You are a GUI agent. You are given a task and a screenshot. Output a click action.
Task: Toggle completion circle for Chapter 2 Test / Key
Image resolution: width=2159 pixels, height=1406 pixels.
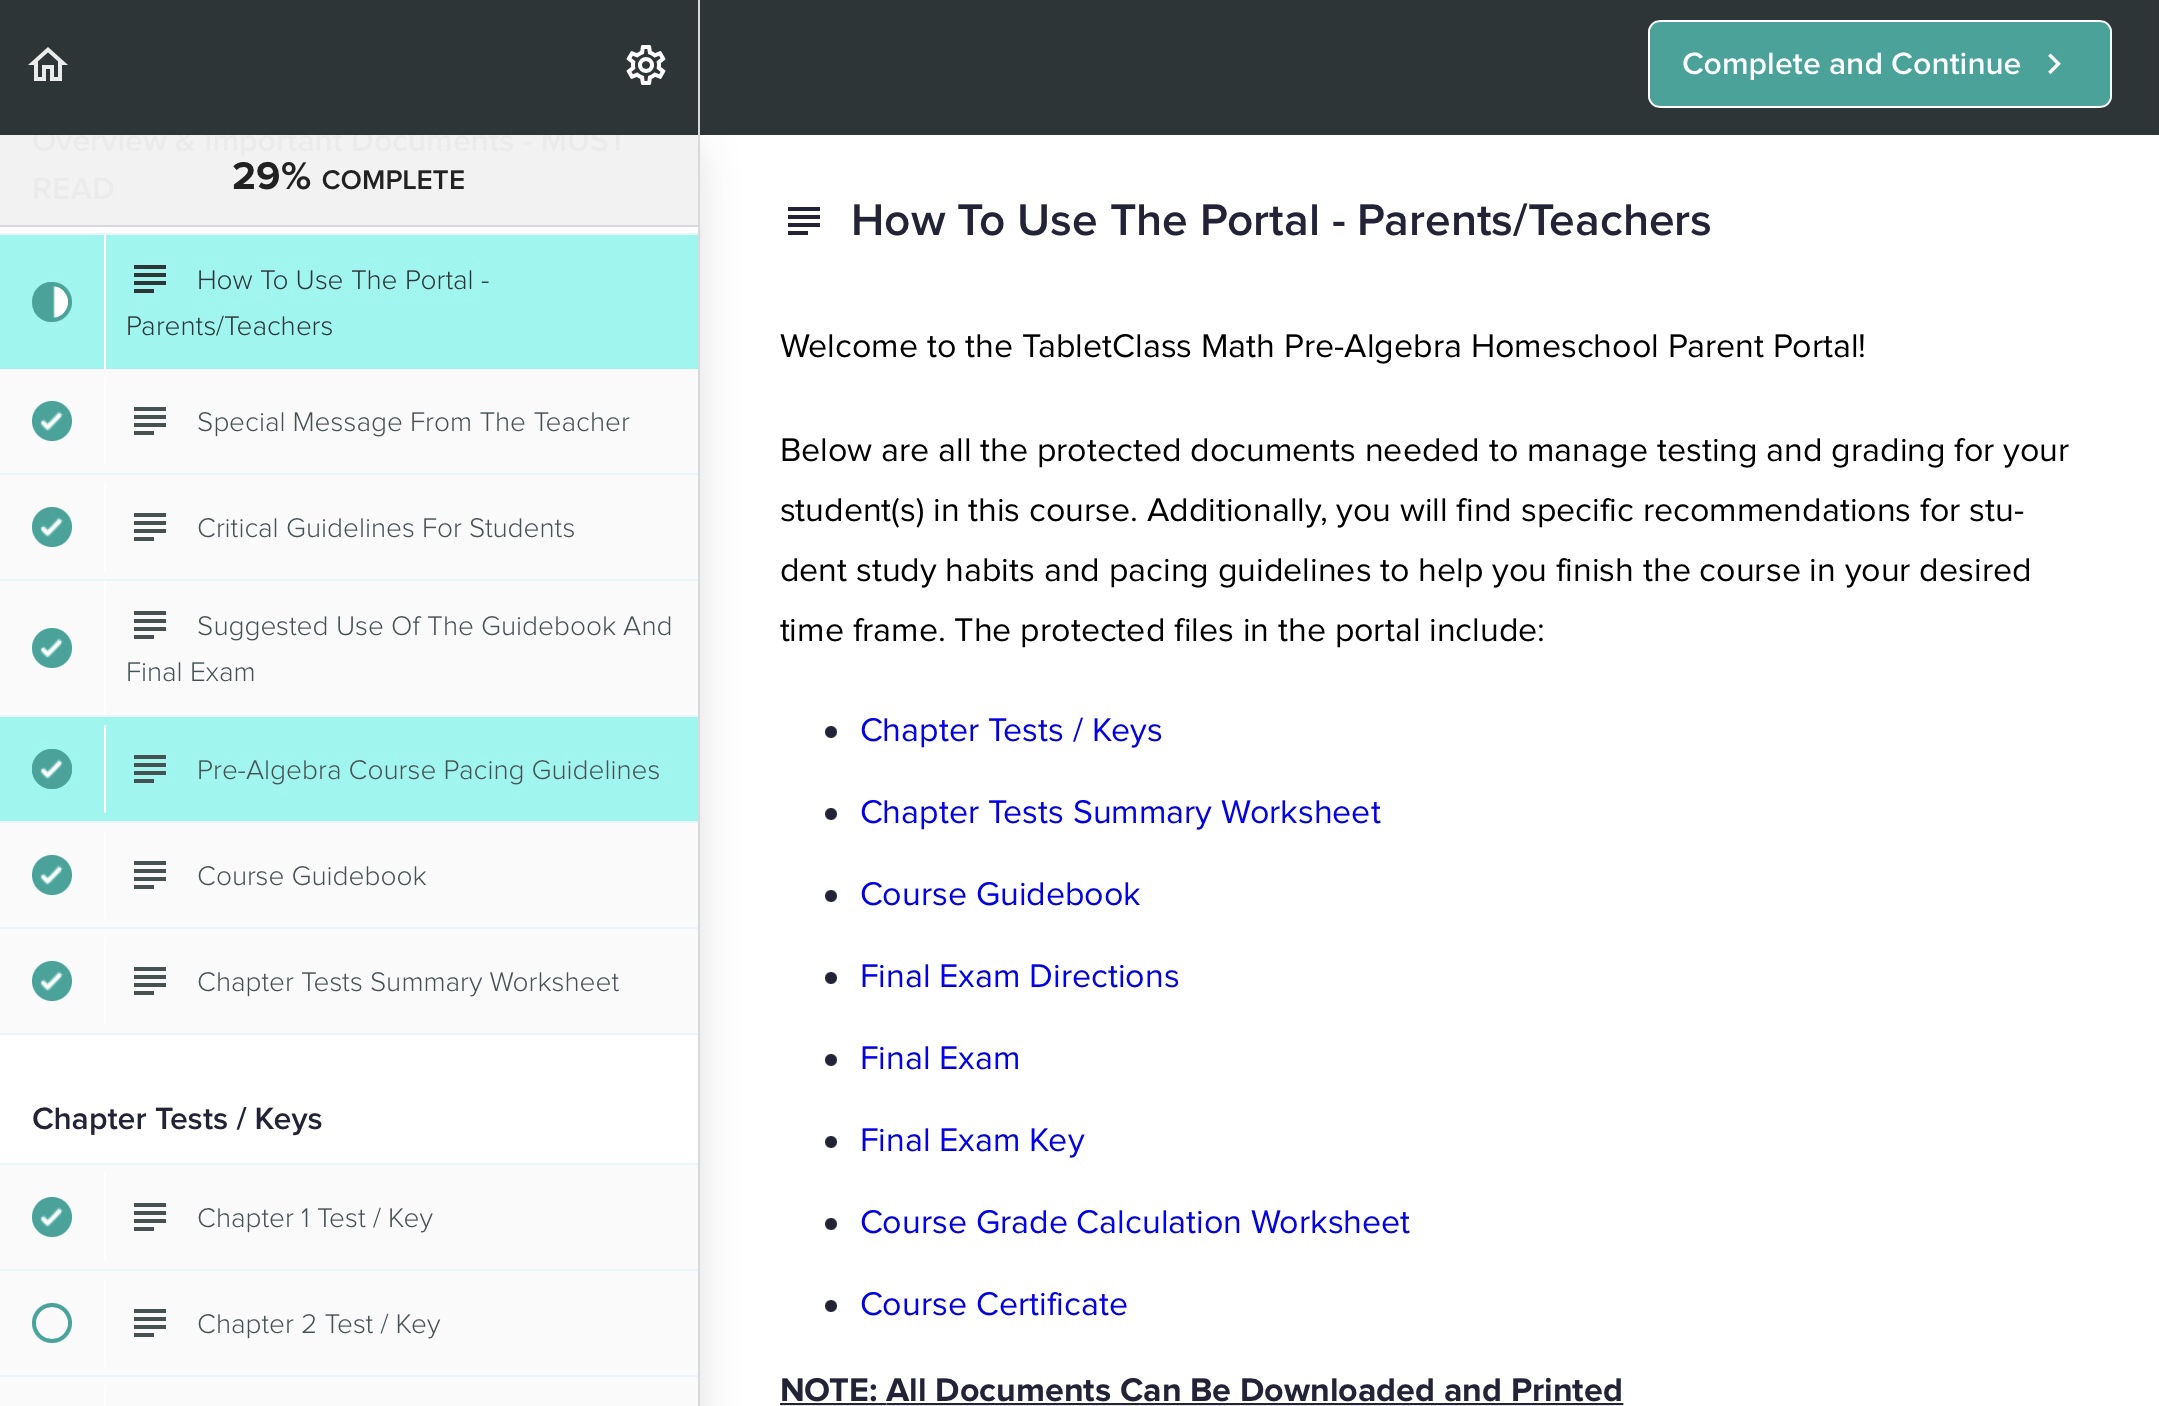click(x=51, y=1322)
